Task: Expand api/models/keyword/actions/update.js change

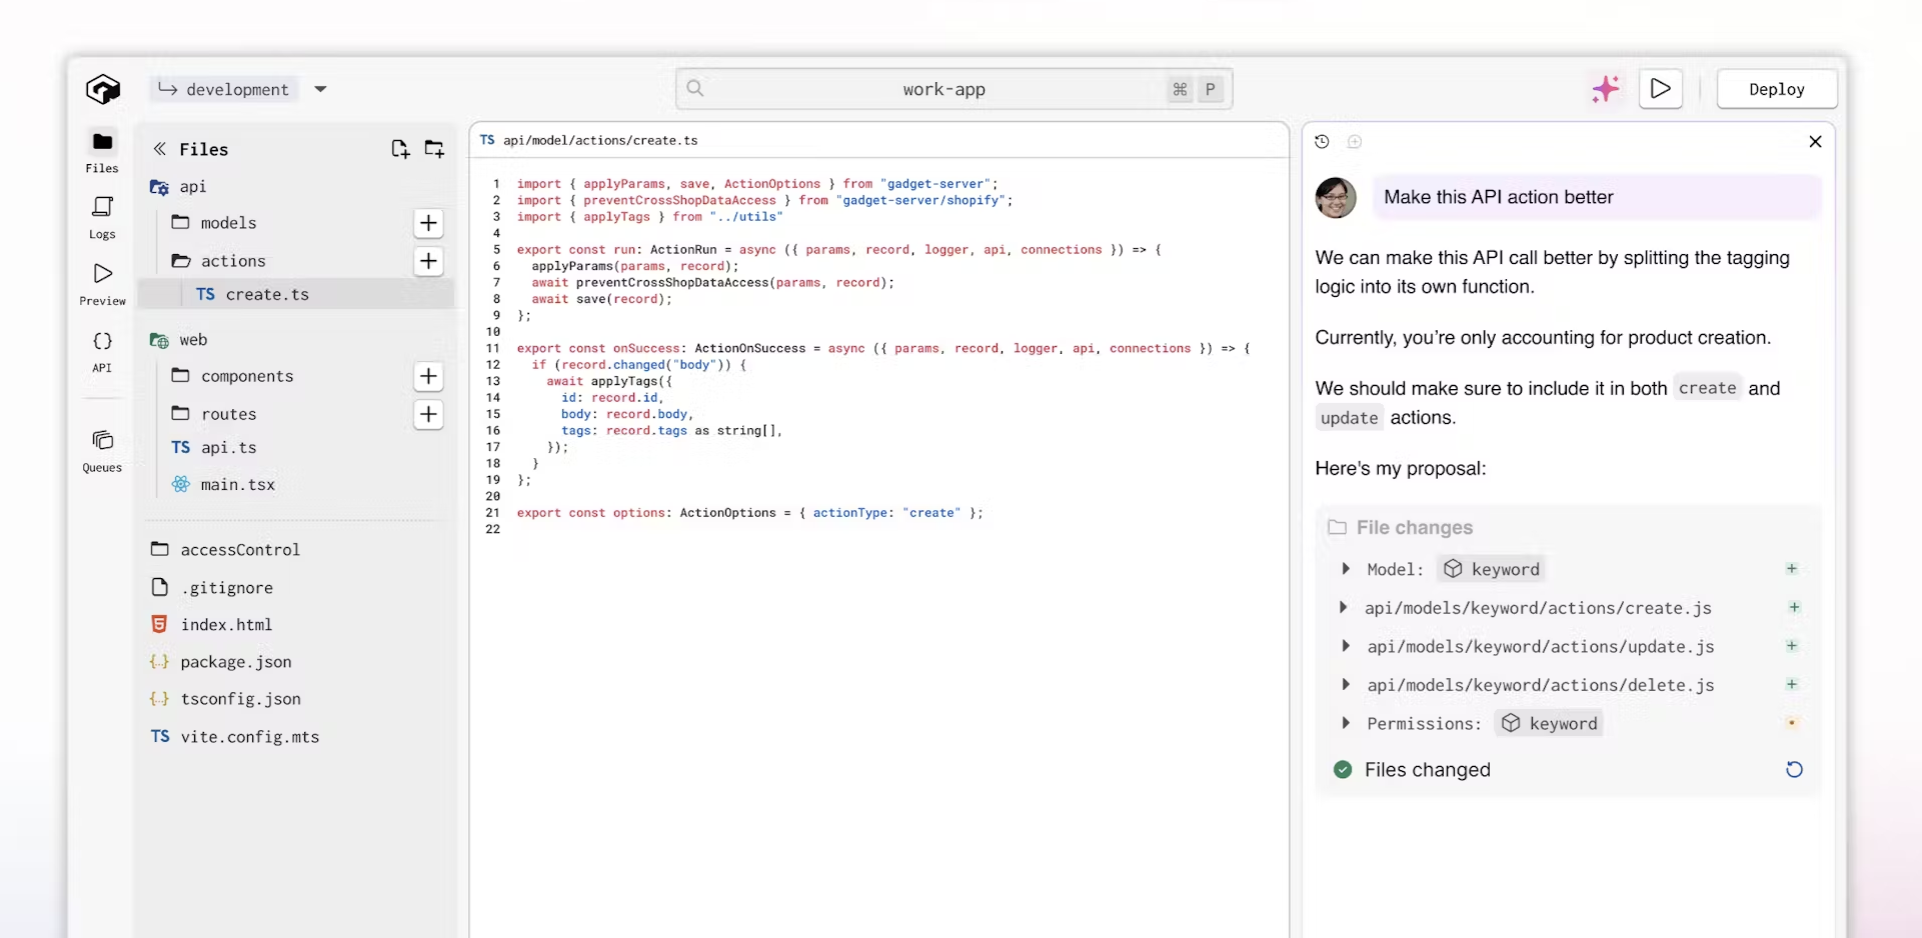Action: (1345, 646)
